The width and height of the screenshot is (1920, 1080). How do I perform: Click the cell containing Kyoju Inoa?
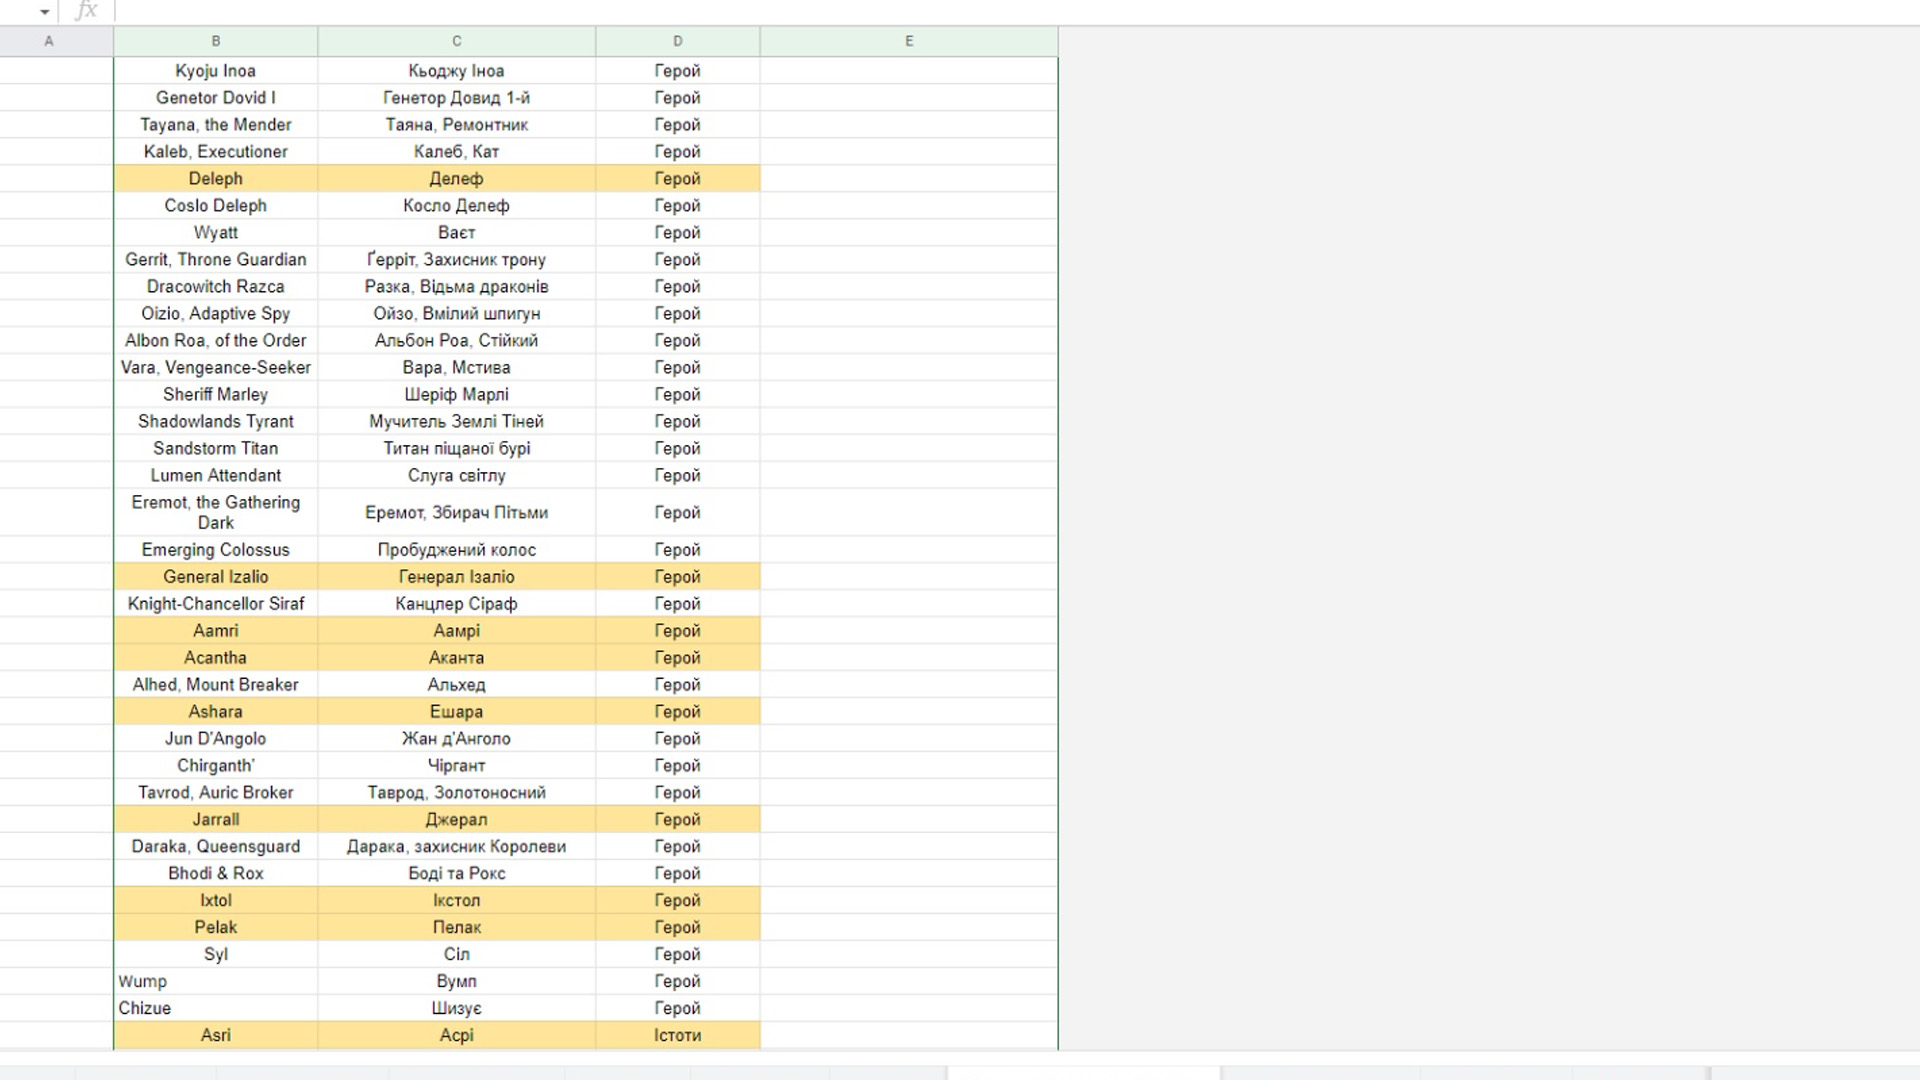[x=215, y=71]
